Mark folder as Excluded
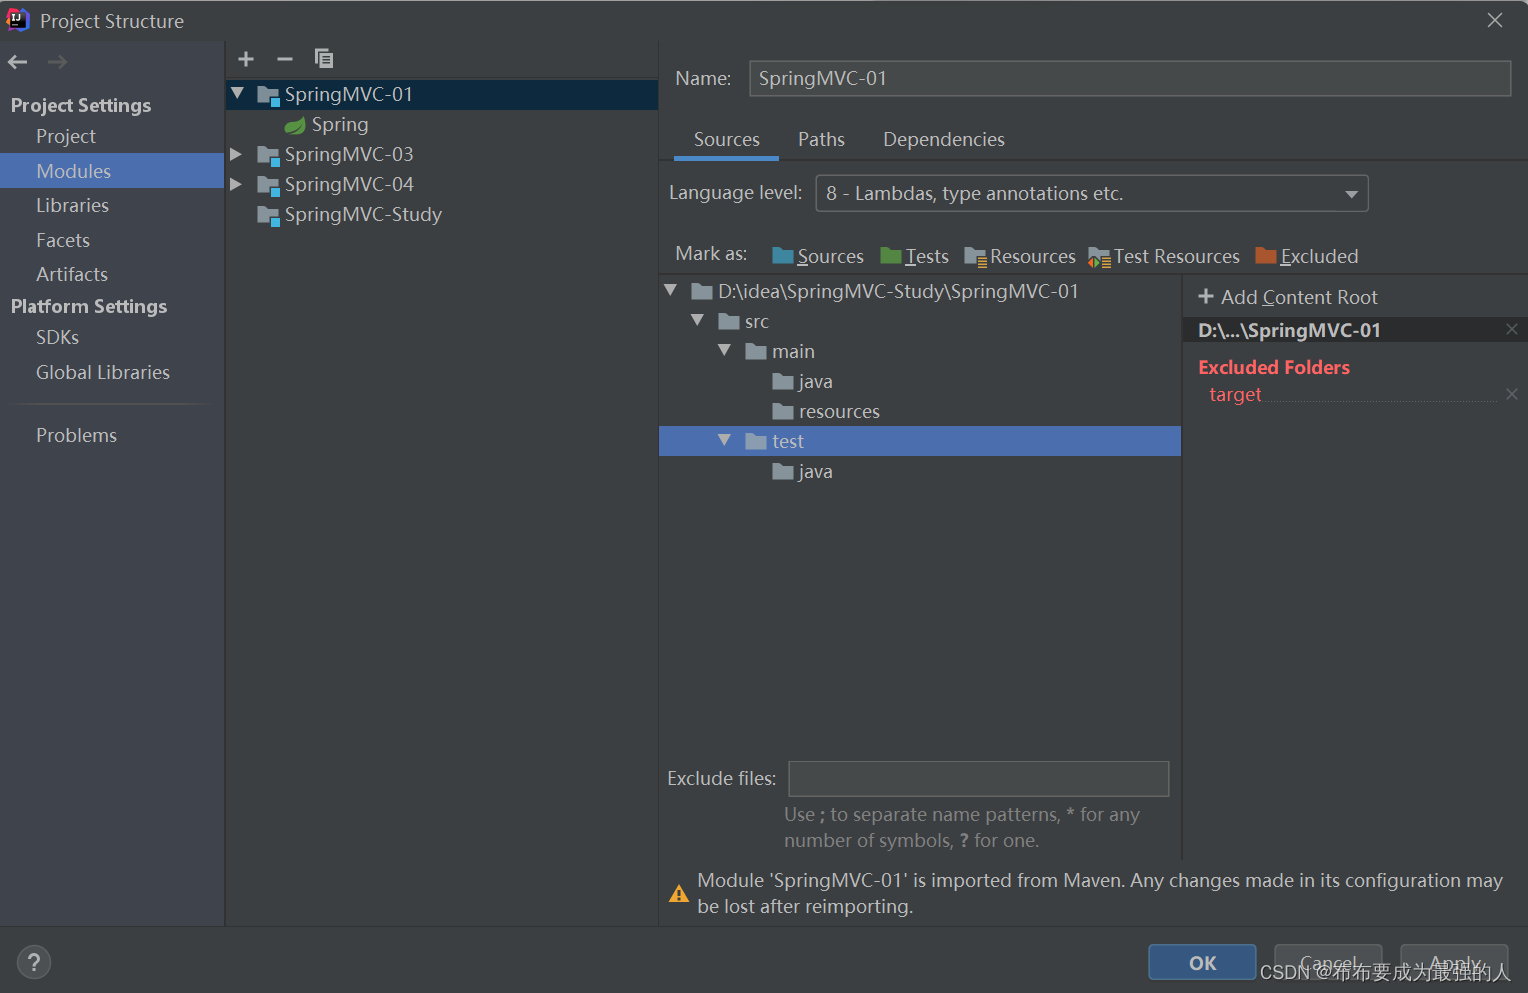 point(1307,256)
